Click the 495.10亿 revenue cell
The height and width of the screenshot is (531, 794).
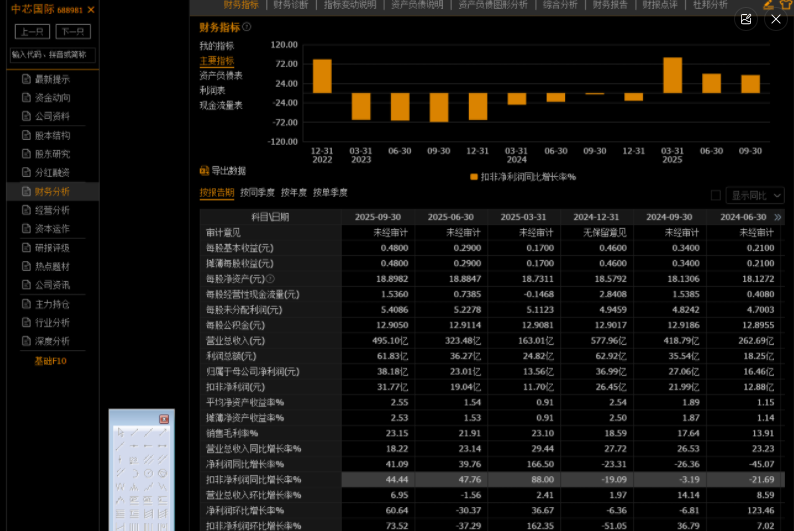click(x=390, y=341)
